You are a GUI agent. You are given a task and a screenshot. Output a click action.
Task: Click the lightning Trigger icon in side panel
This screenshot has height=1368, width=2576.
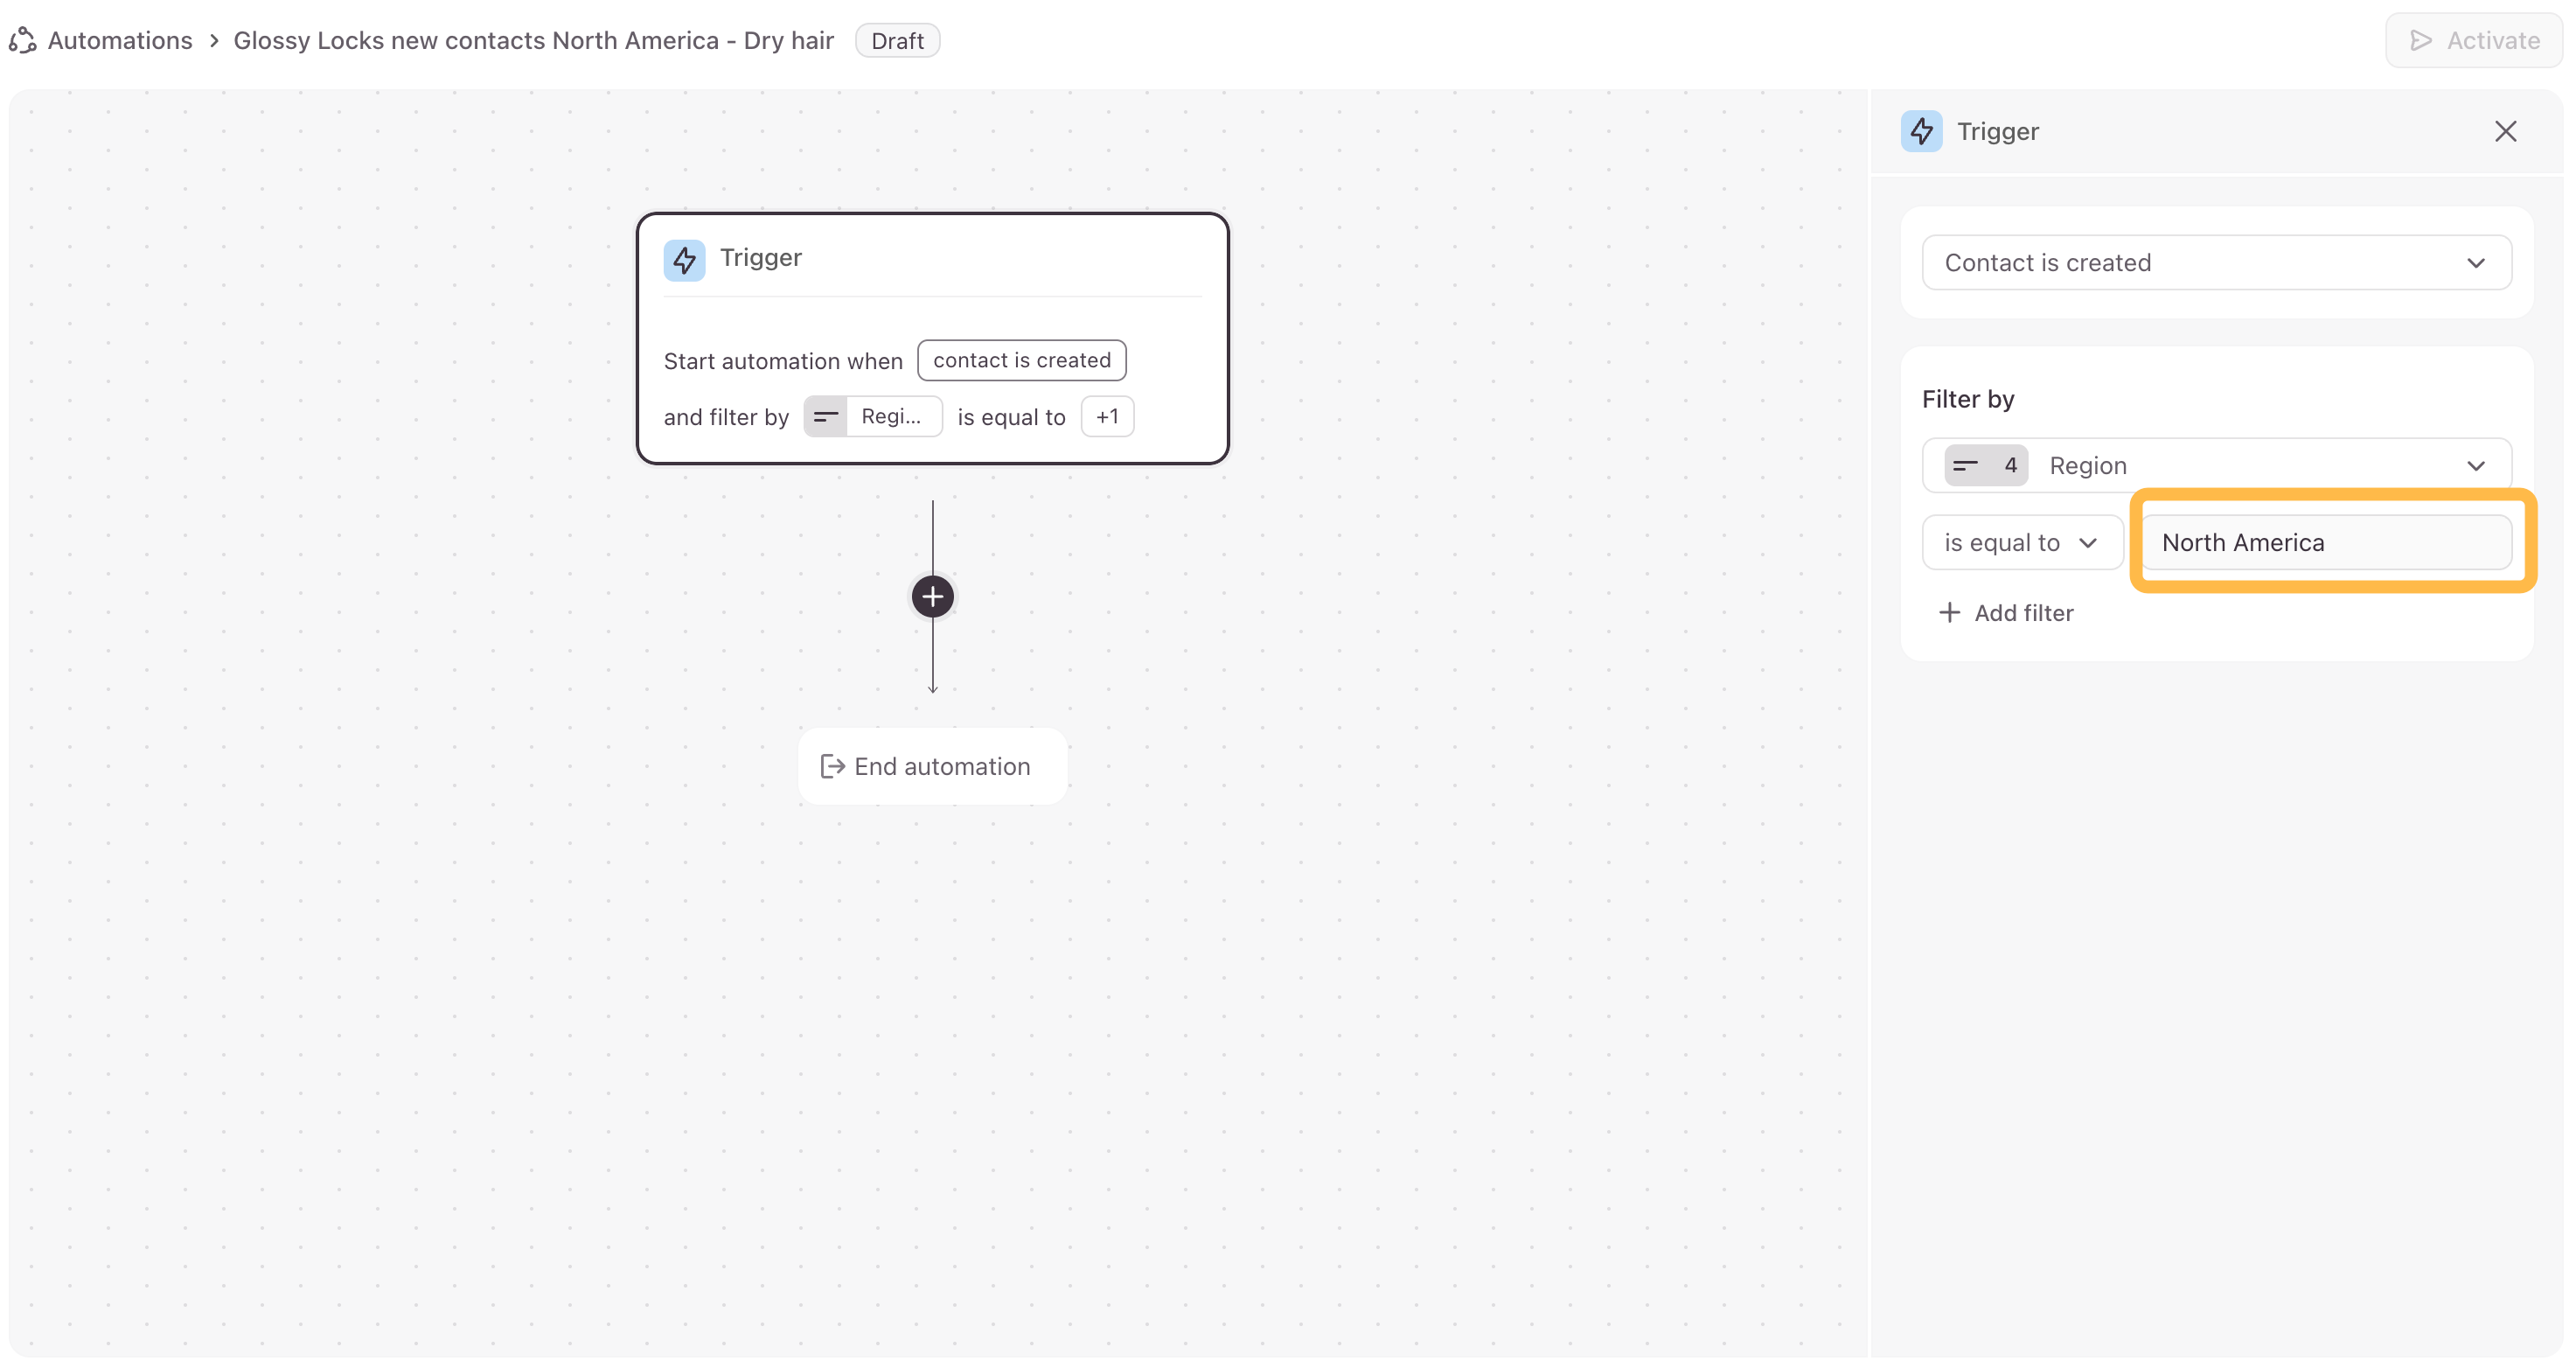[1921, 131]
